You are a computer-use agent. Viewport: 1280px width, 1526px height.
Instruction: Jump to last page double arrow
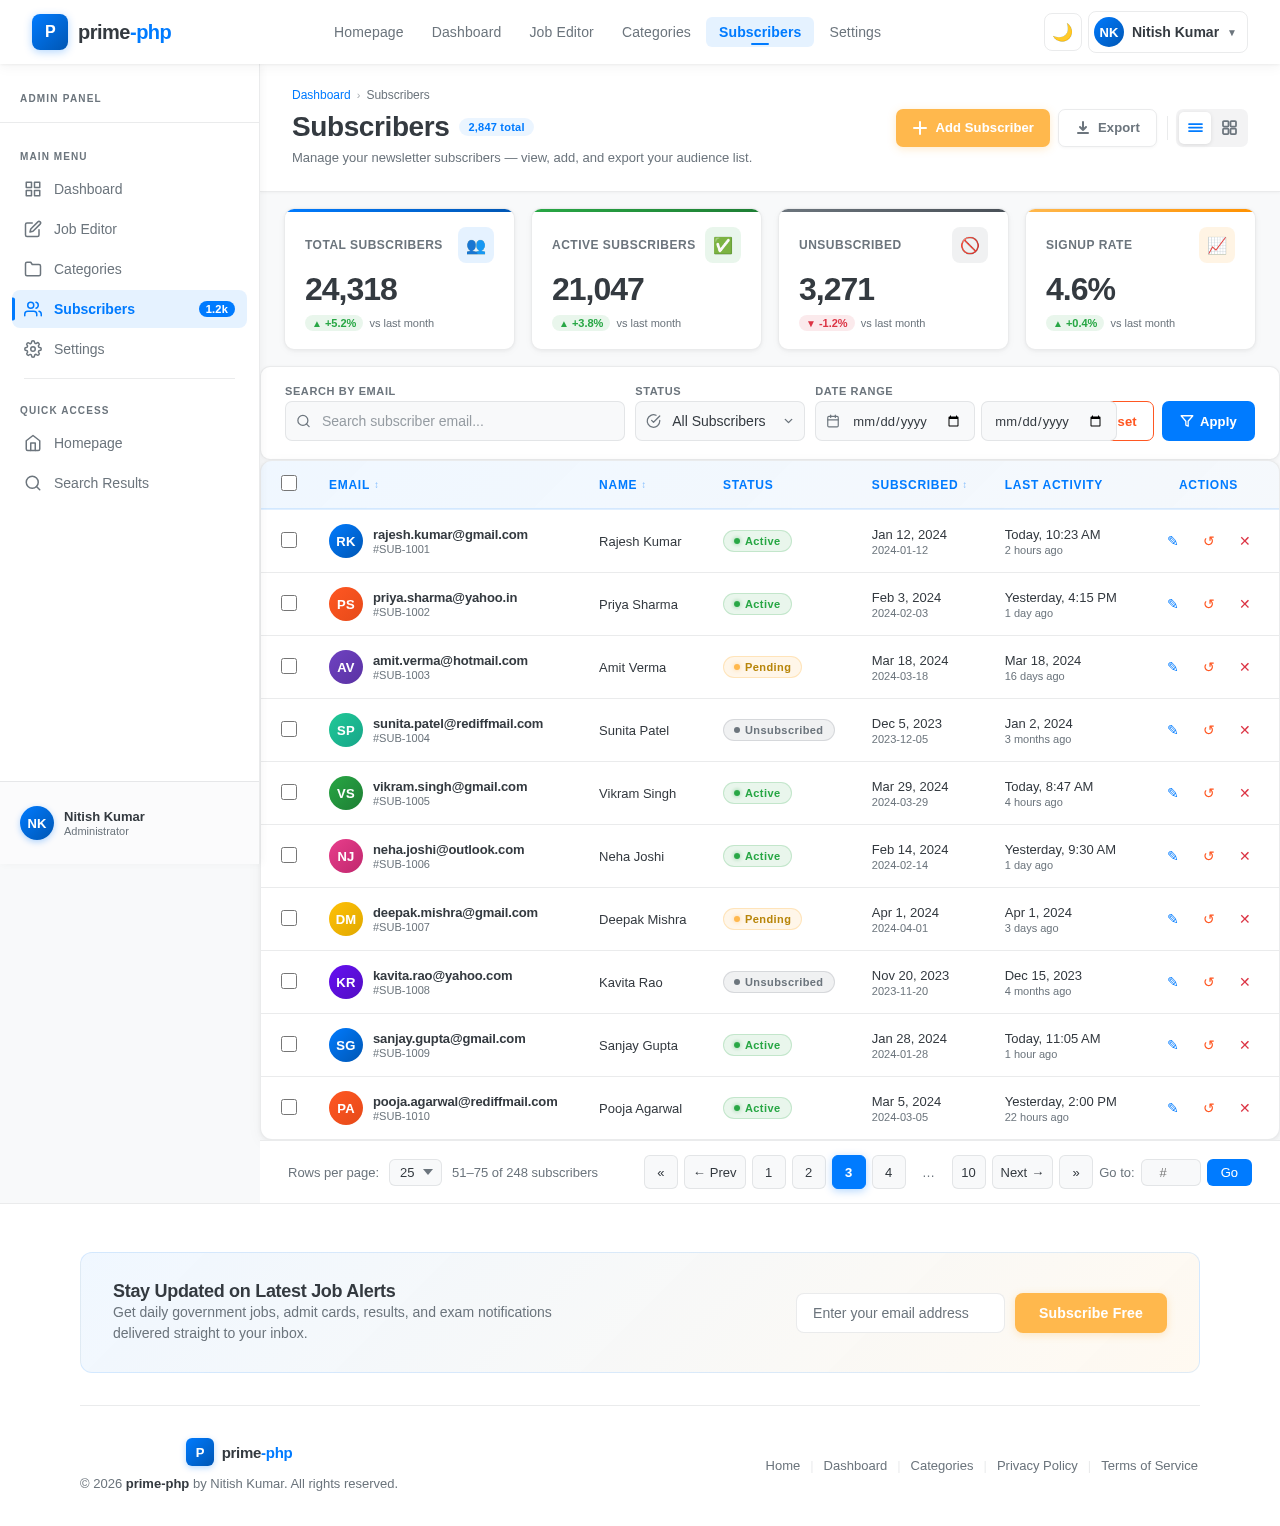tap(1076, 1172)
